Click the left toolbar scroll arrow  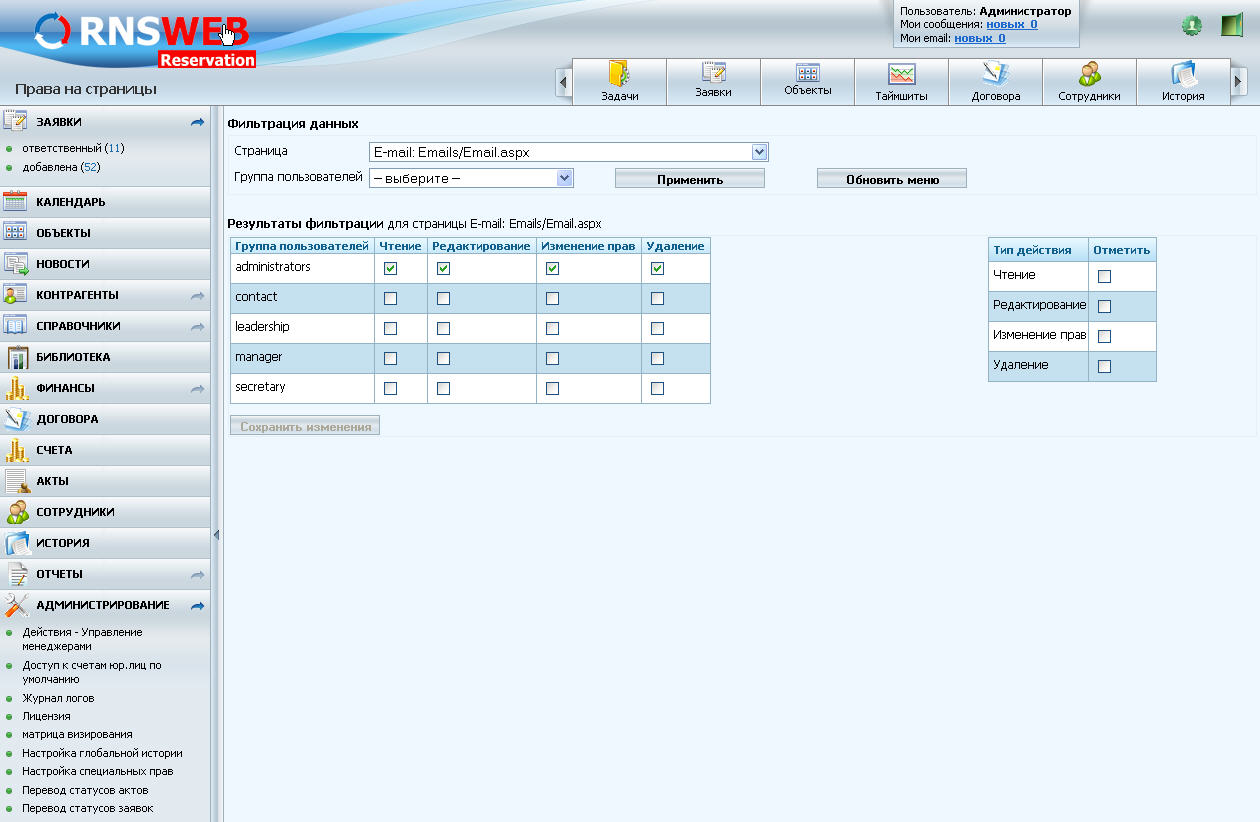tap(563, 80)
